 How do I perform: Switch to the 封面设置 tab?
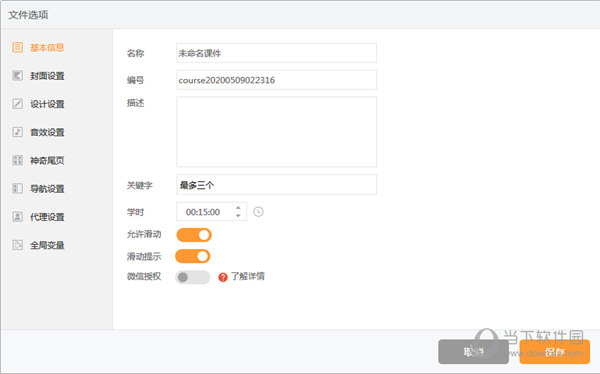(47, 76)
